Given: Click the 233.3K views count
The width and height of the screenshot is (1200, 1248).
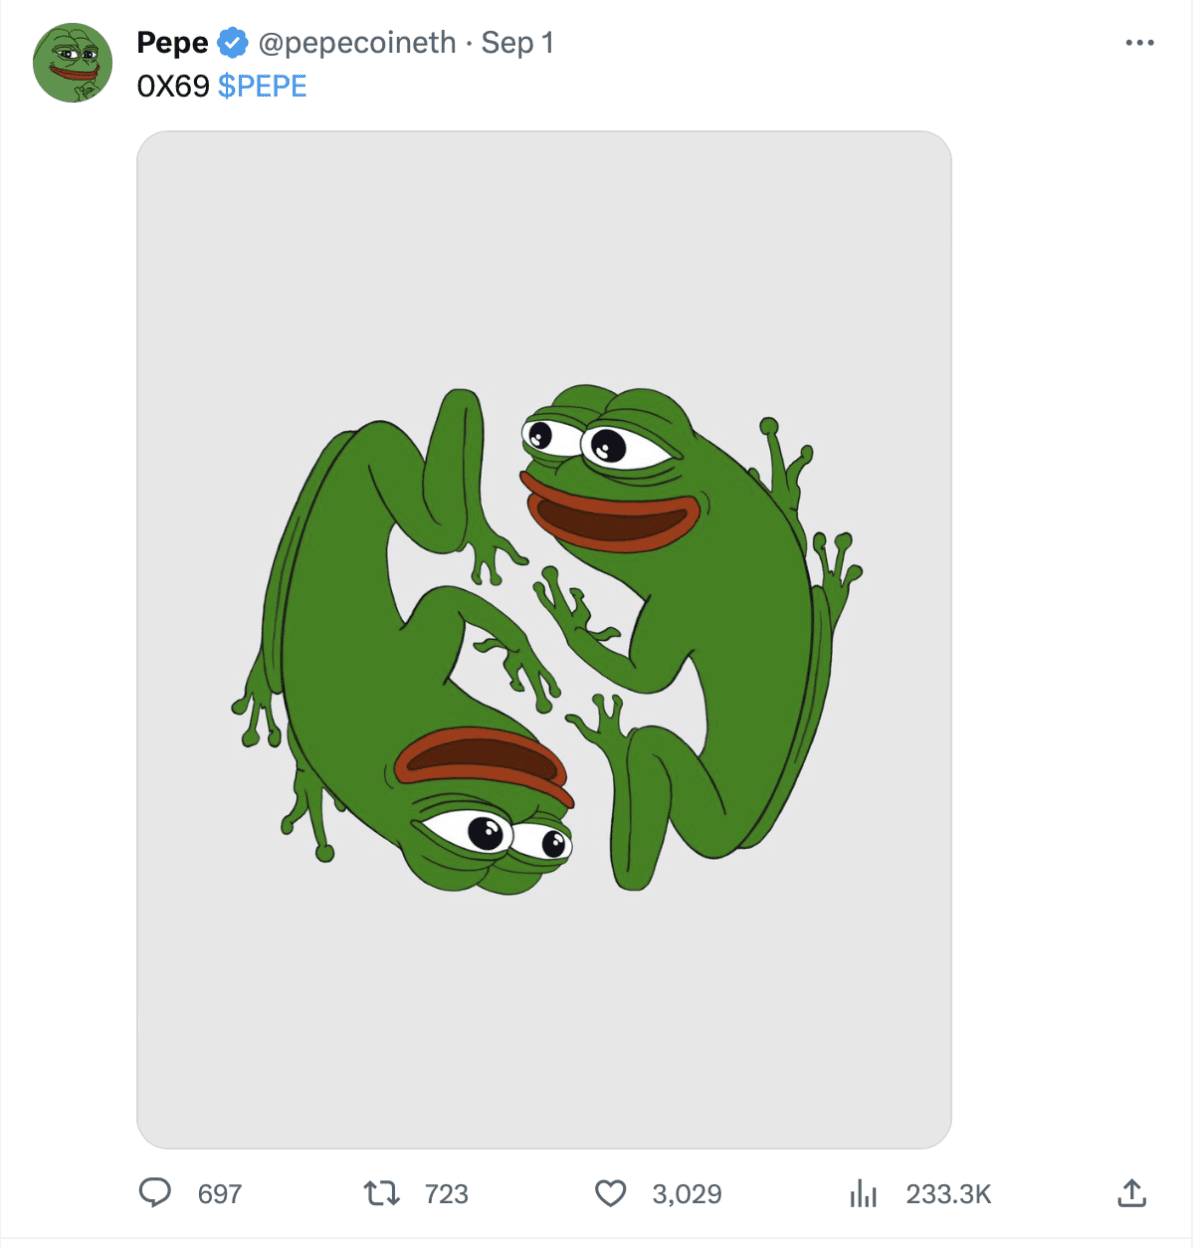Looking at the screenshot, I should click(x=950, y=1193).
